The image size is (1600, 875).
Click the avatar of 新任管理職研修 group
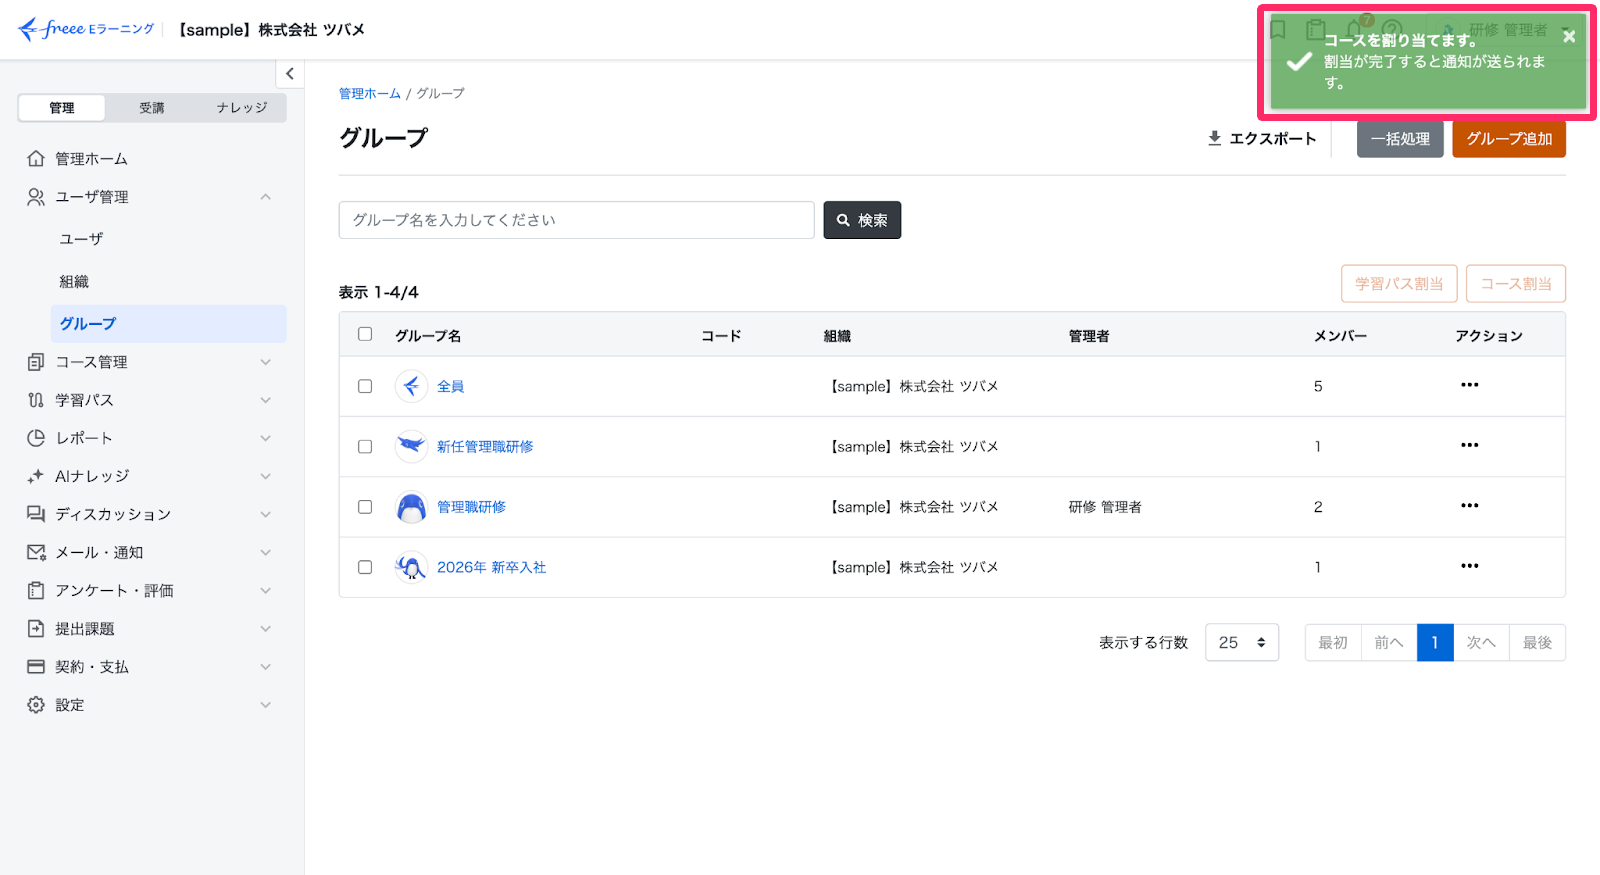411,446
